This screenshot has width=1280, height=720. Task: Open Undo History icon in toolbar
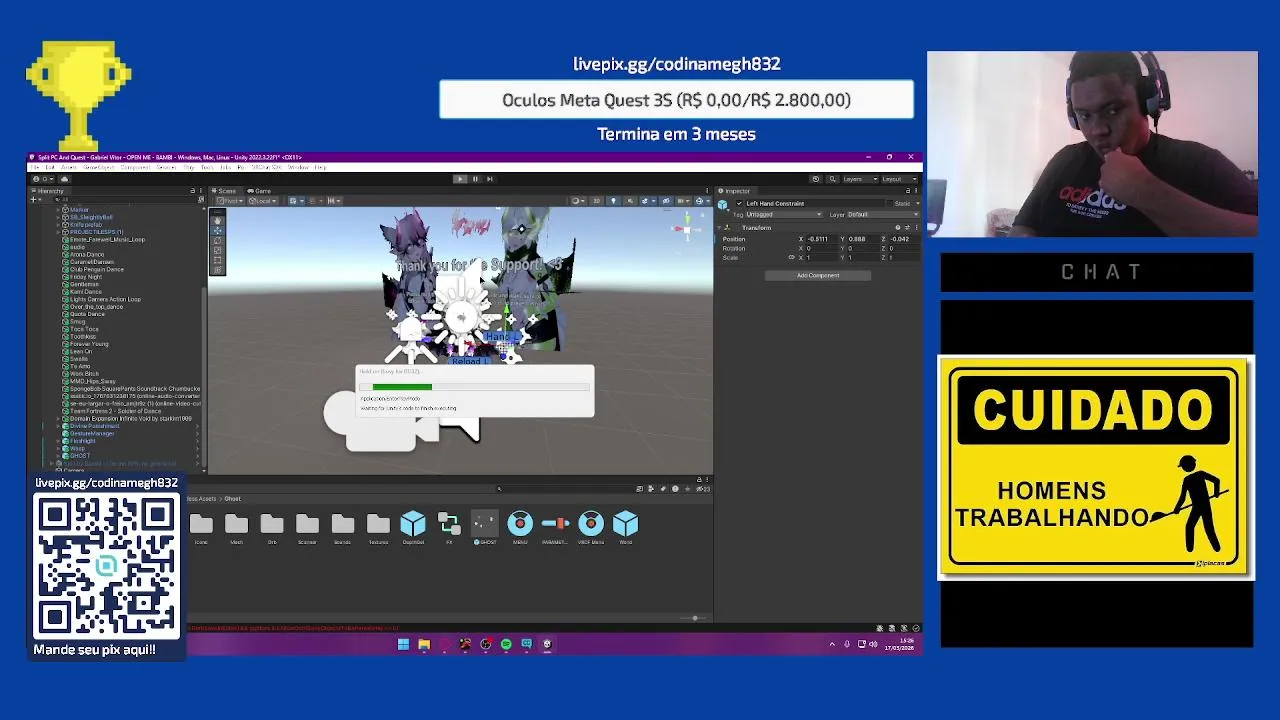tap(816, 179)
